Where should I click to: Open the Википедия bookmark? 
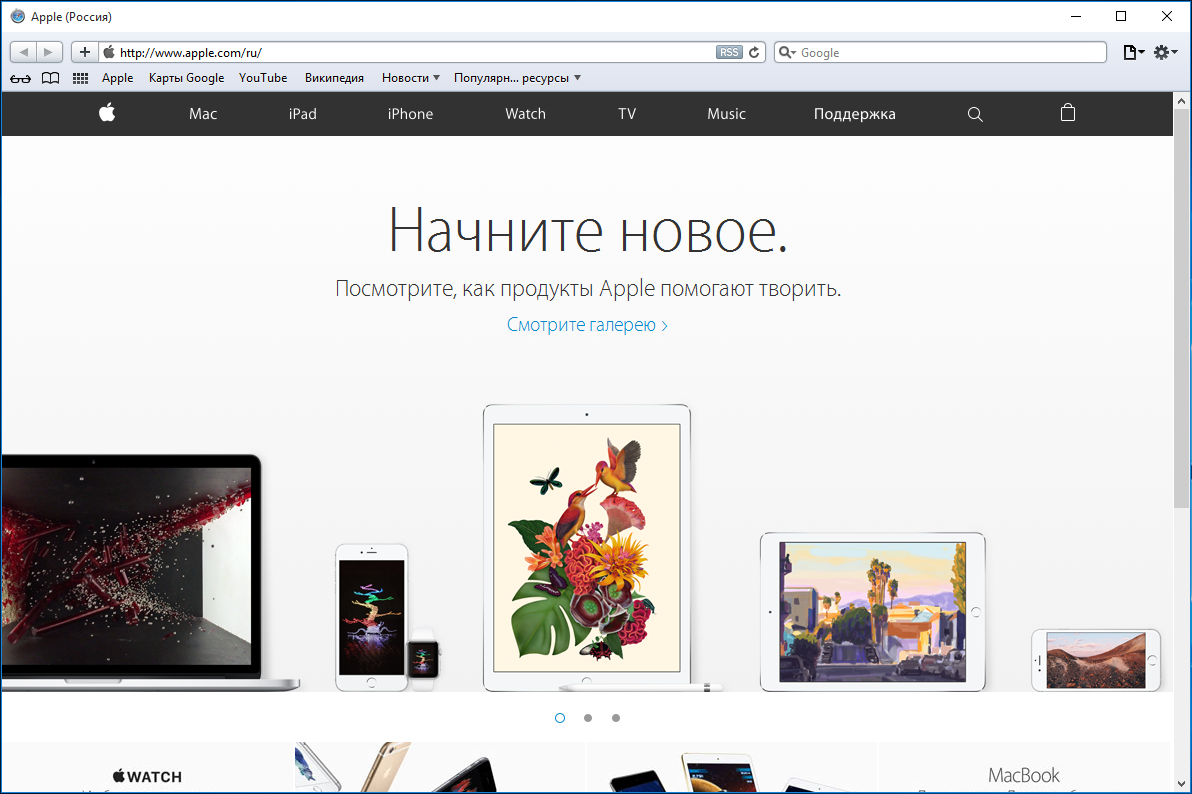click(334, 78)
